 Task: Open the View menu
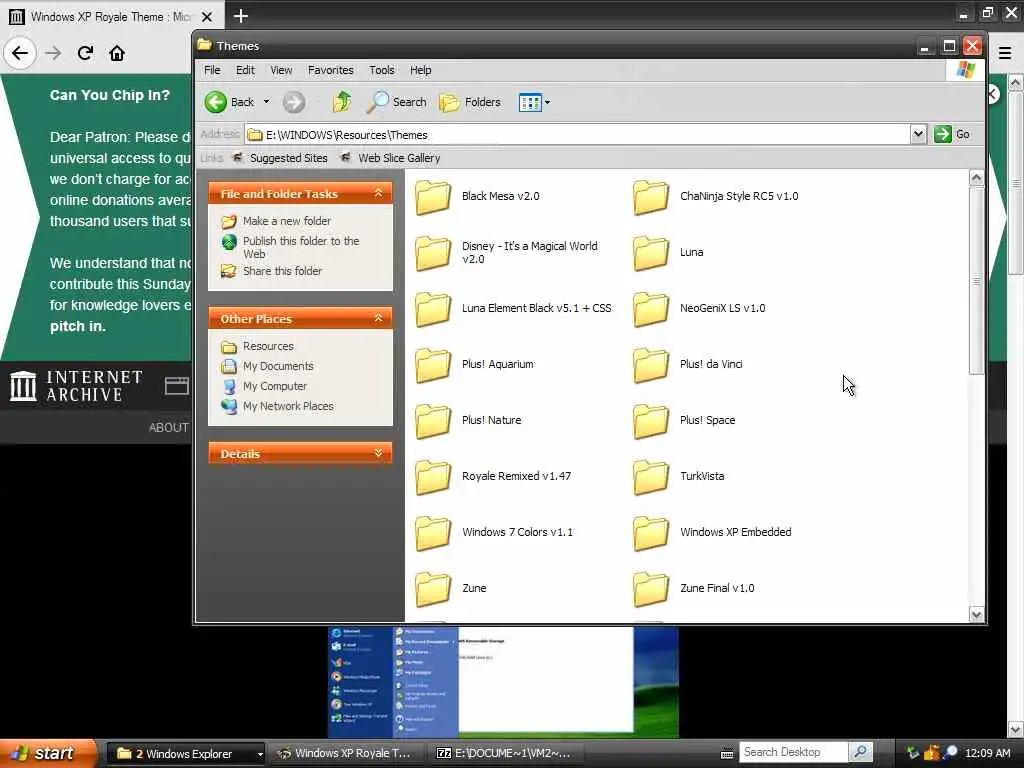point(281,70)
